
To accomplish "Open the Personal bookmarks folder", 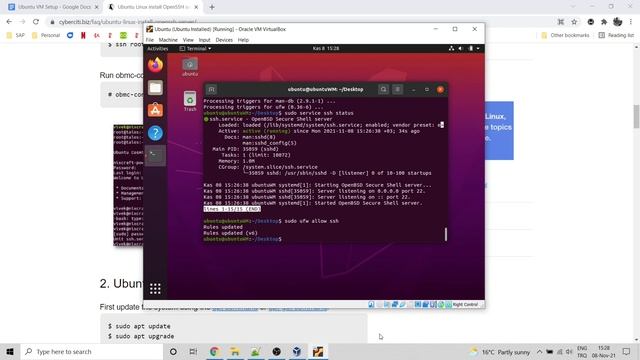I will click(x=46, y=36).
